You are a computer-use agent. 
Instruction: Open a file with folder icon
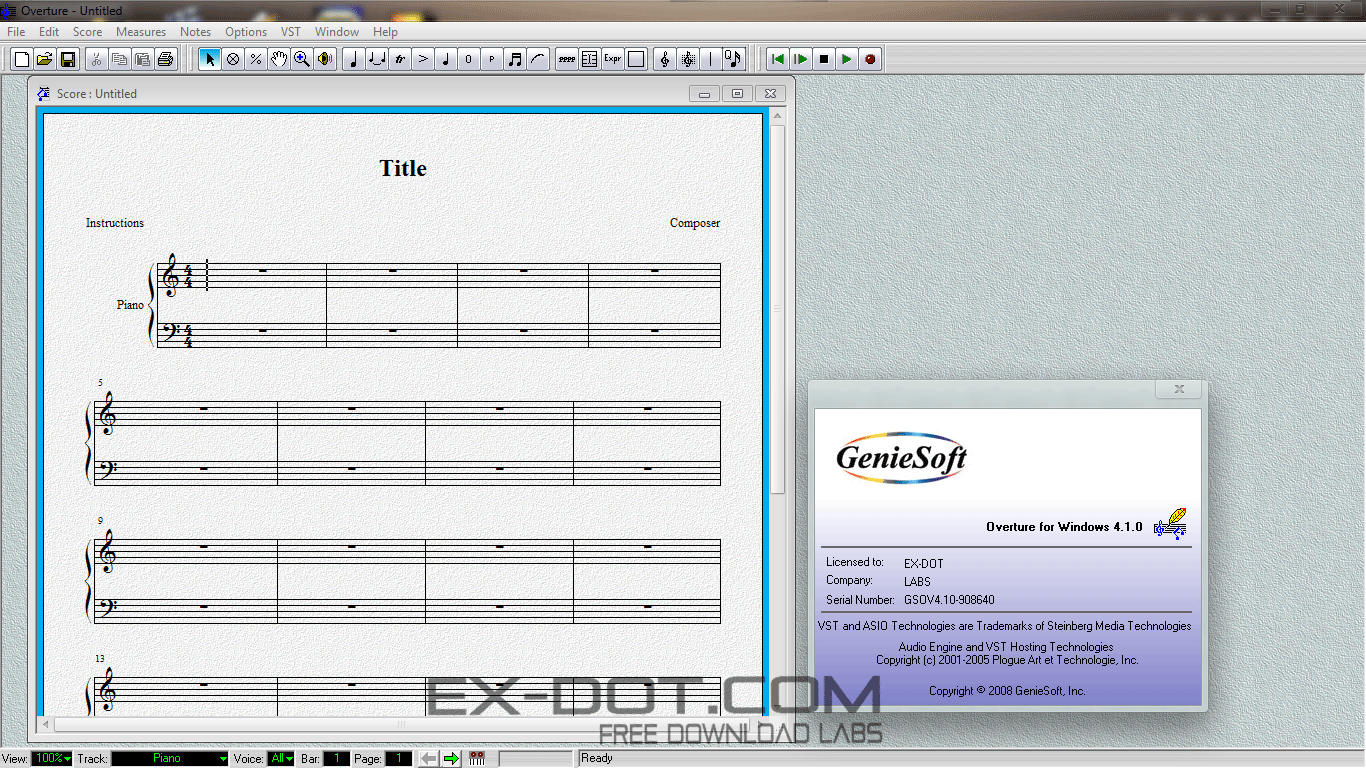coord(44,59)
